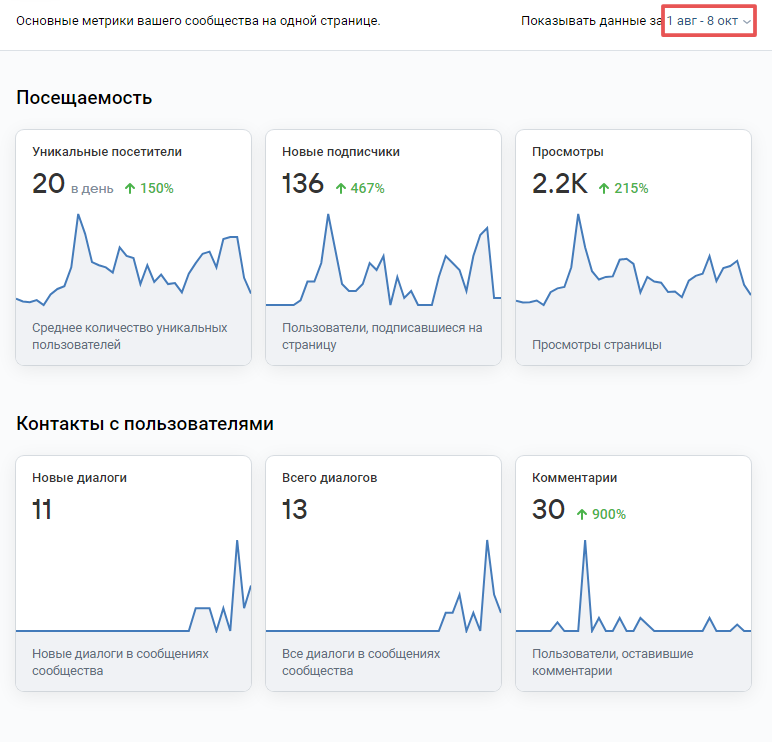Screen dimensions: 772x742
Task: Click the green up arrow beside 150%
Action: tap(130, 188)
